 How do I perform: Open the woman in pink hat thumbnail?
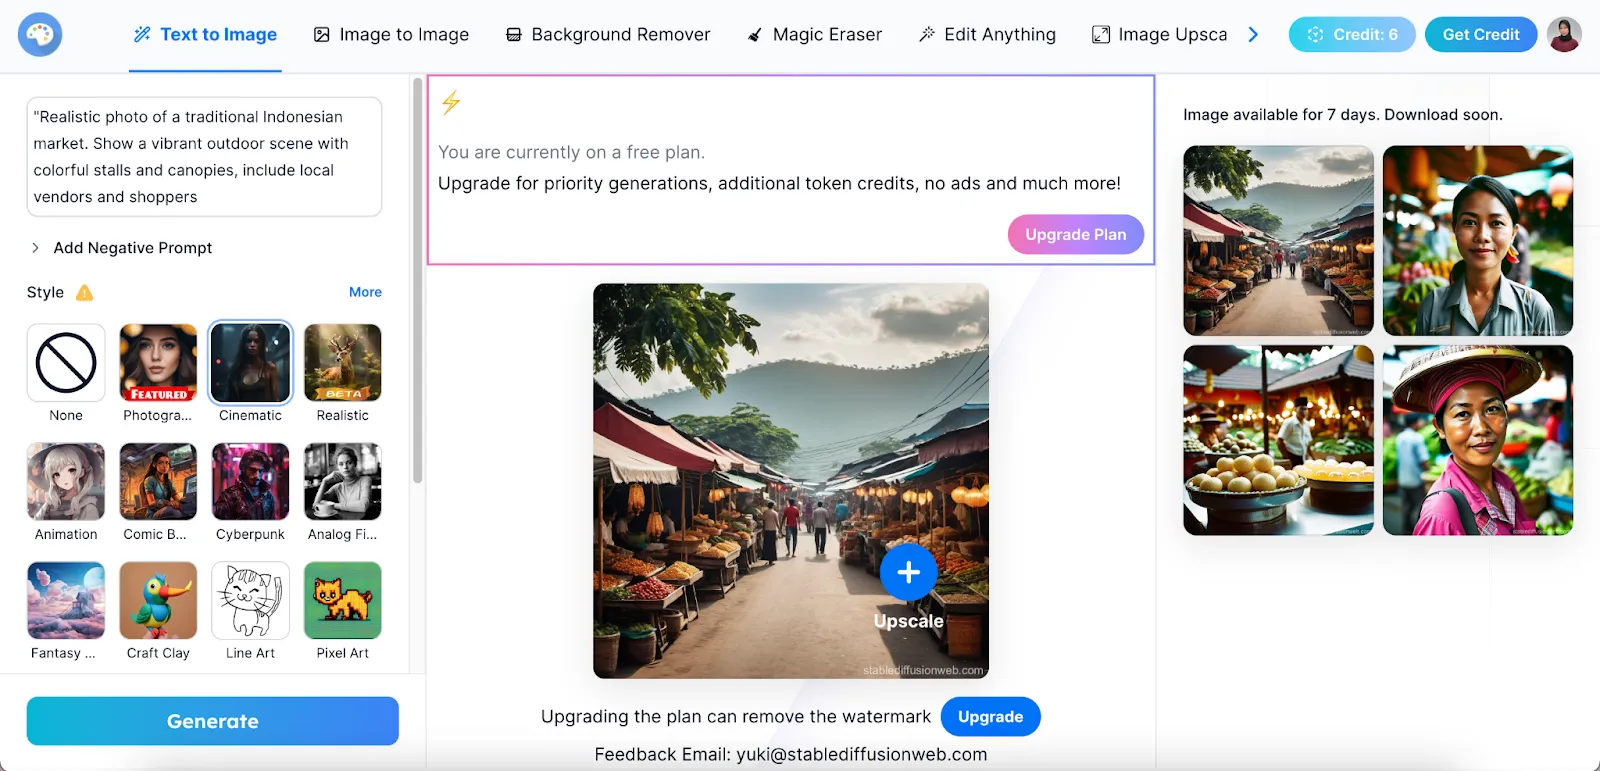click(1477, 441)
